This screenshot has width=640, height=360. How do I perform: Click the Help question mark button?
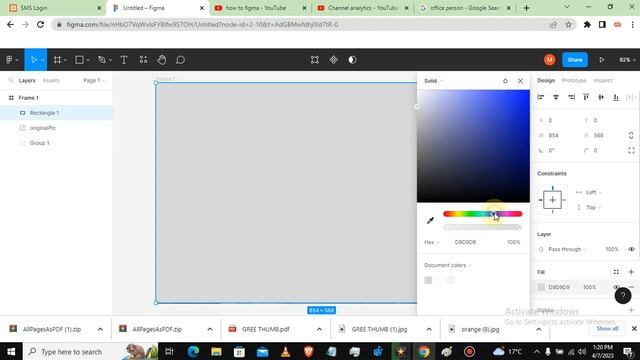(623, 296)
